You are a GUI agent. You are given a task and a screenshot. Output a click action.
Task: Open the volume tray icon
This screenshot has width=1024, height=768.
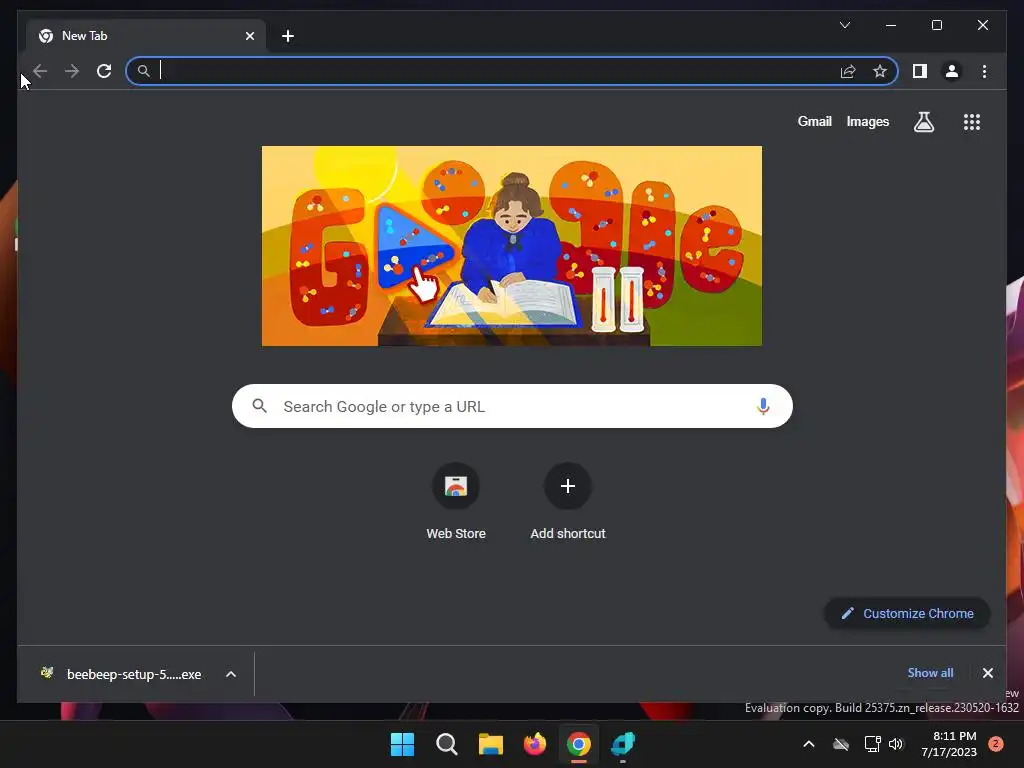click(x=896, y=744)
